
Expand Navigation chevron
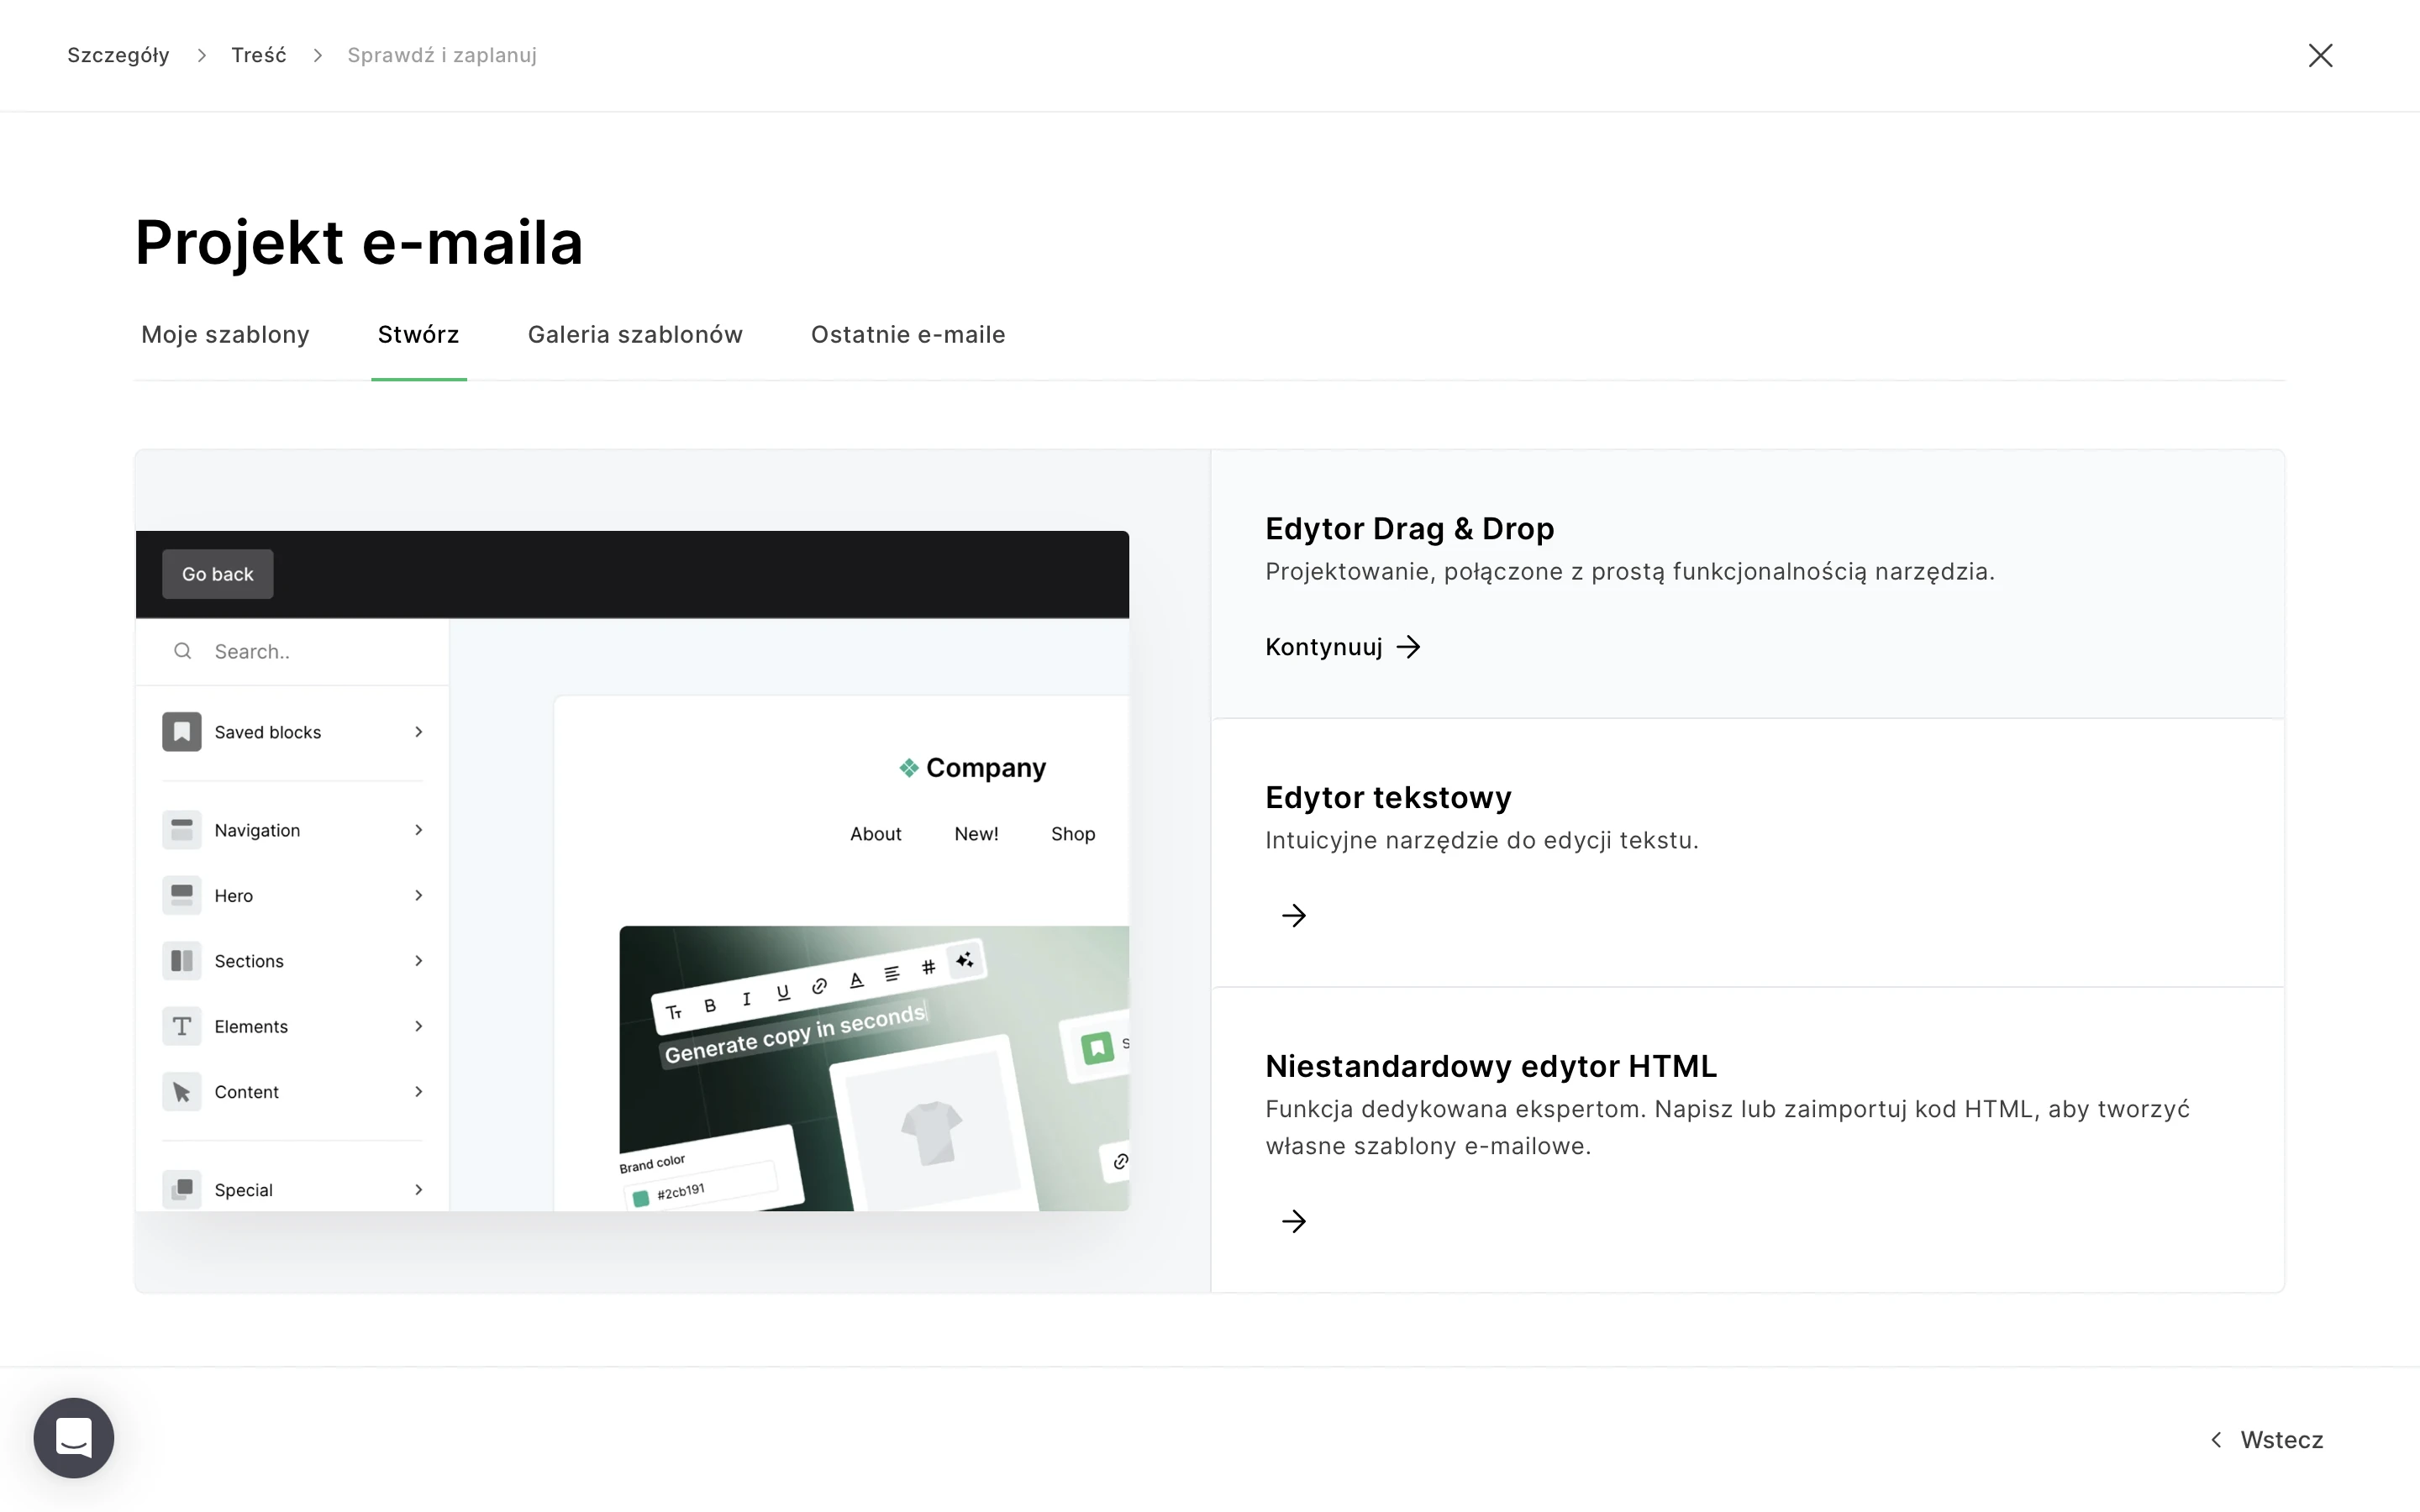coord(419,830)
